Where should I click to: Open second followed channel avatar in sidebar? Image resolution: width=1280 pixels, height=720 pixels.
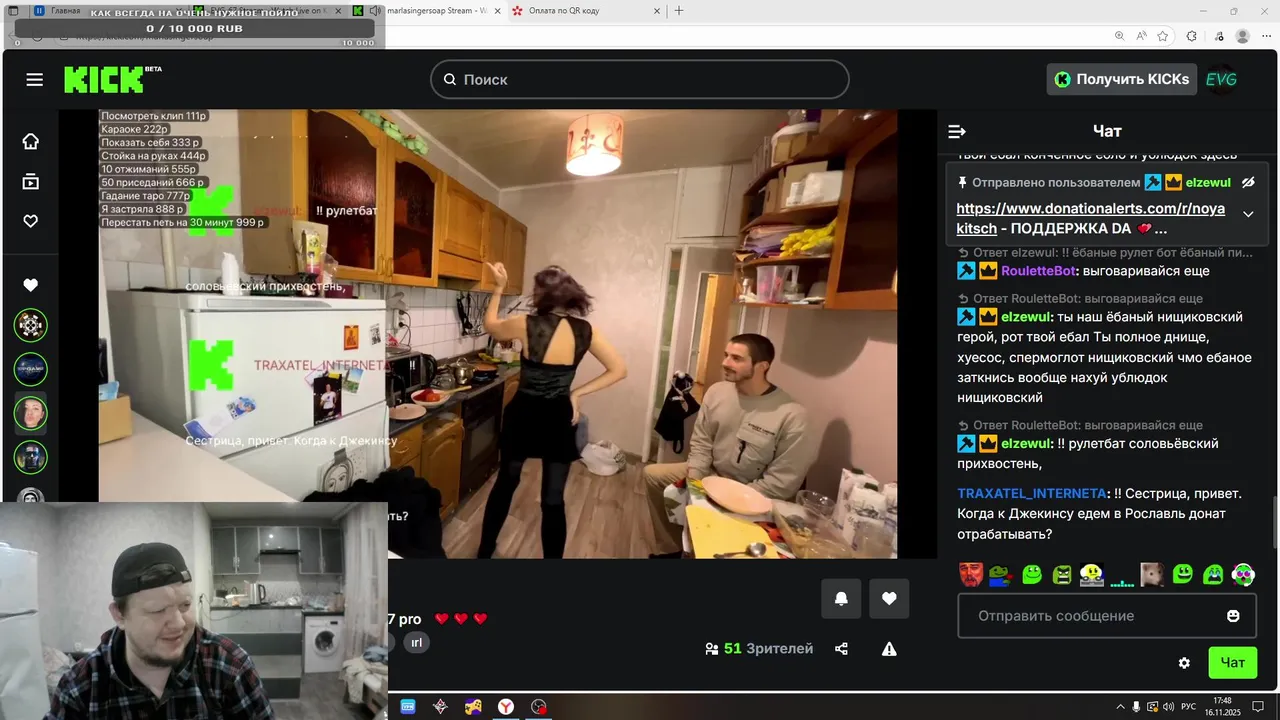(x=31, y=369)
